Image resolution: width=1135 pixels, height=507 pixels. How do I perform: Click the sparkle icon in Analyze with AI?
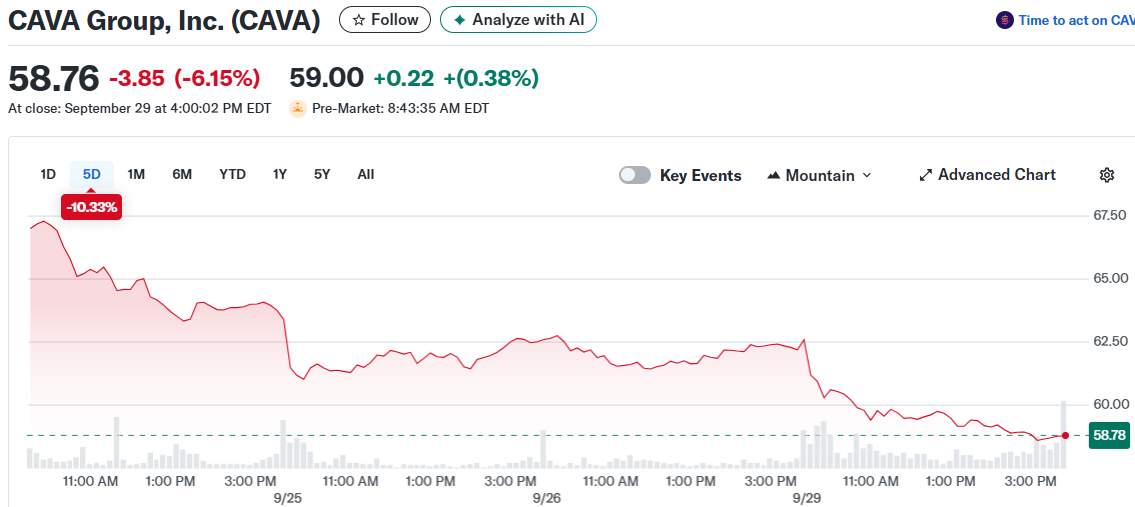click(x=459, y=20)
